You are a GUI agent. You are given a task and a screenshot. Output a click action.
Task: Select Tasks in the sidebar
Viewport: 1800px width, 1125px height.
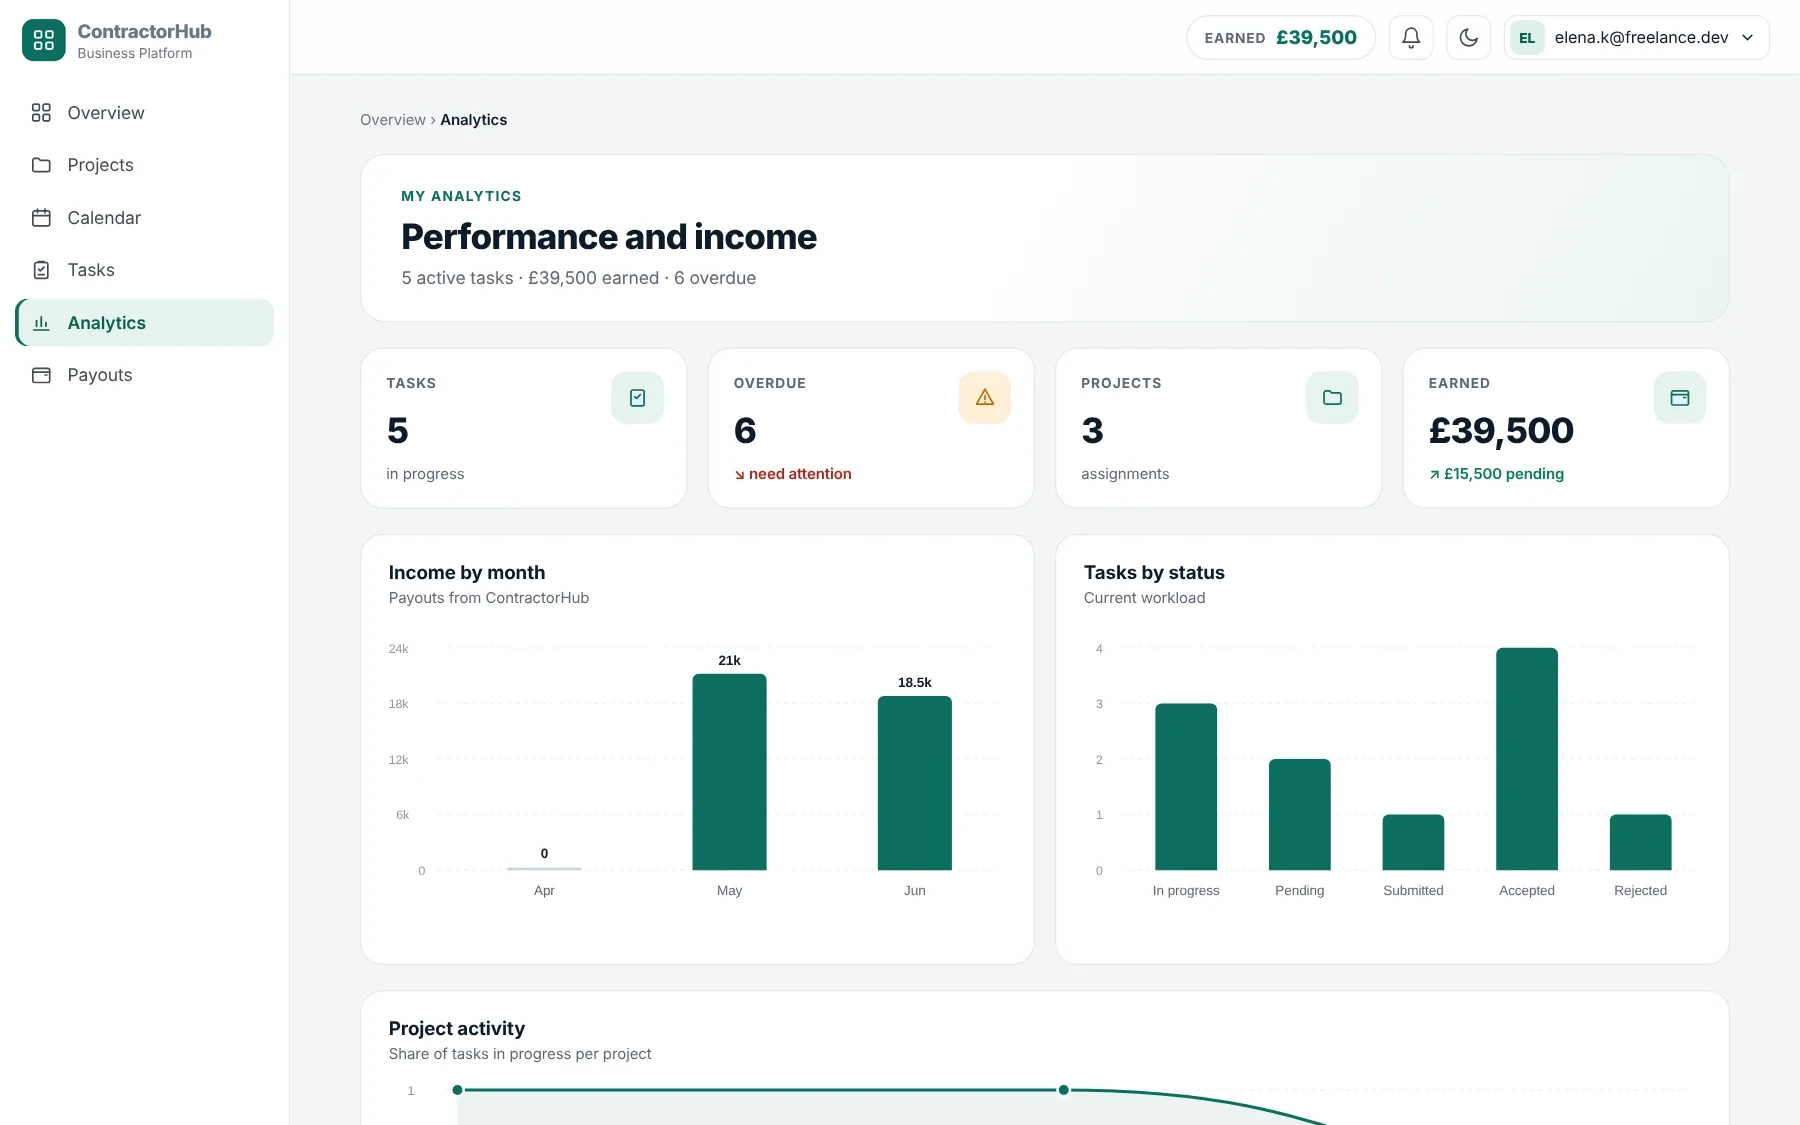(x=145, y=270)
